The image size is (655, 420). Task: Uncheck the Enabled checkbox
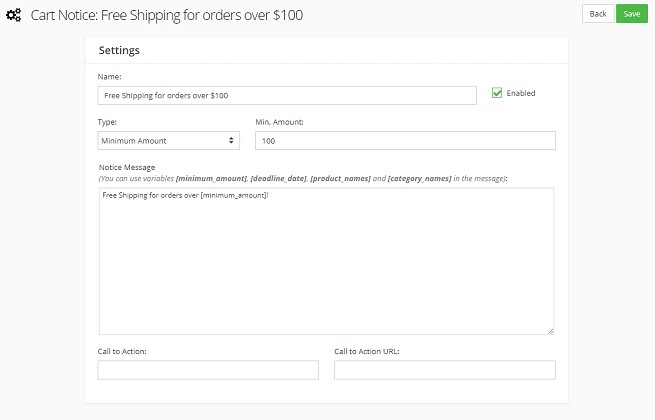coord(497,93)
